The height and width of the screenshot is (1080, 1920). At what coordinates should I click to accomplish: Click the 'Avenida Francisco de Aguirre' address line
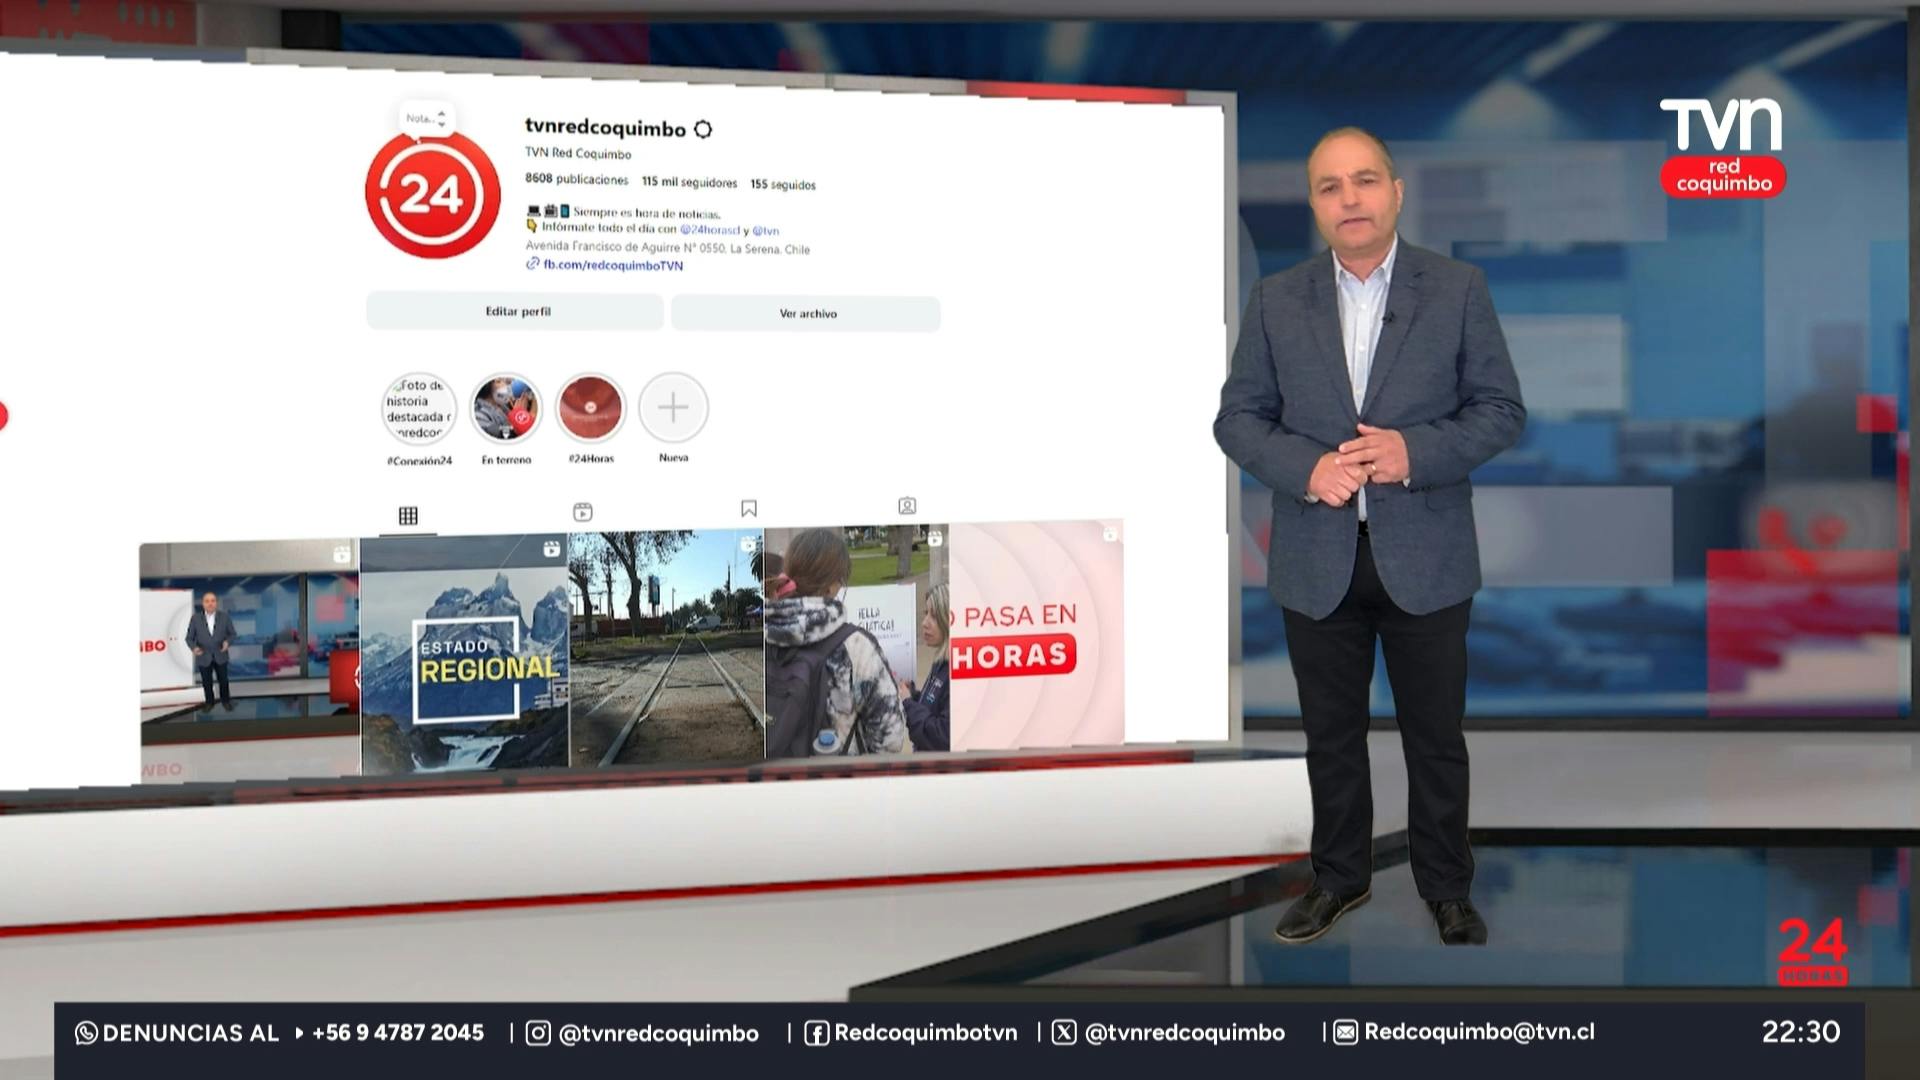[x=668, y=248]
